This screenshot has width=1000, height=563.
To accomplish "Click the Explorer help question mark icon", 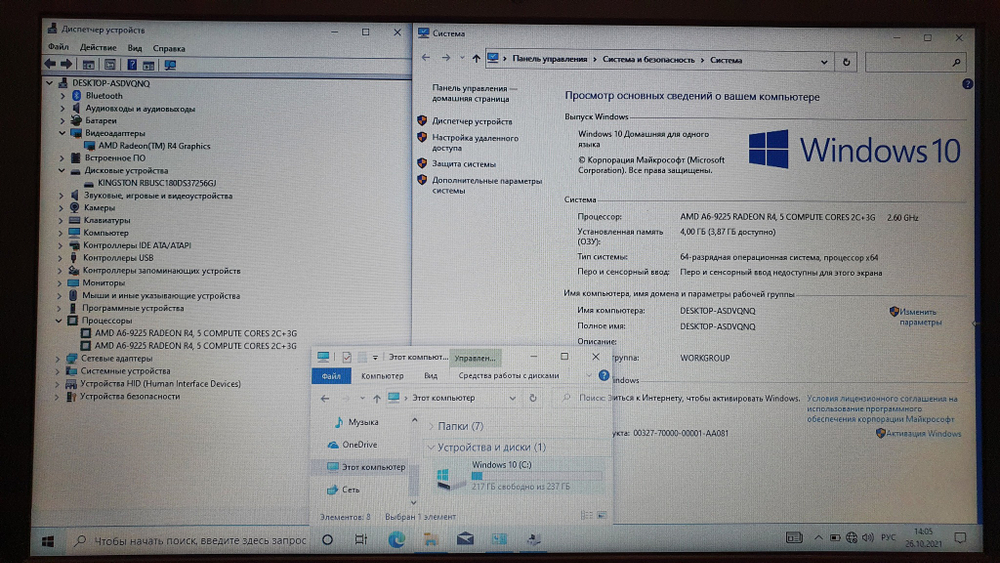I will point(603,376).
